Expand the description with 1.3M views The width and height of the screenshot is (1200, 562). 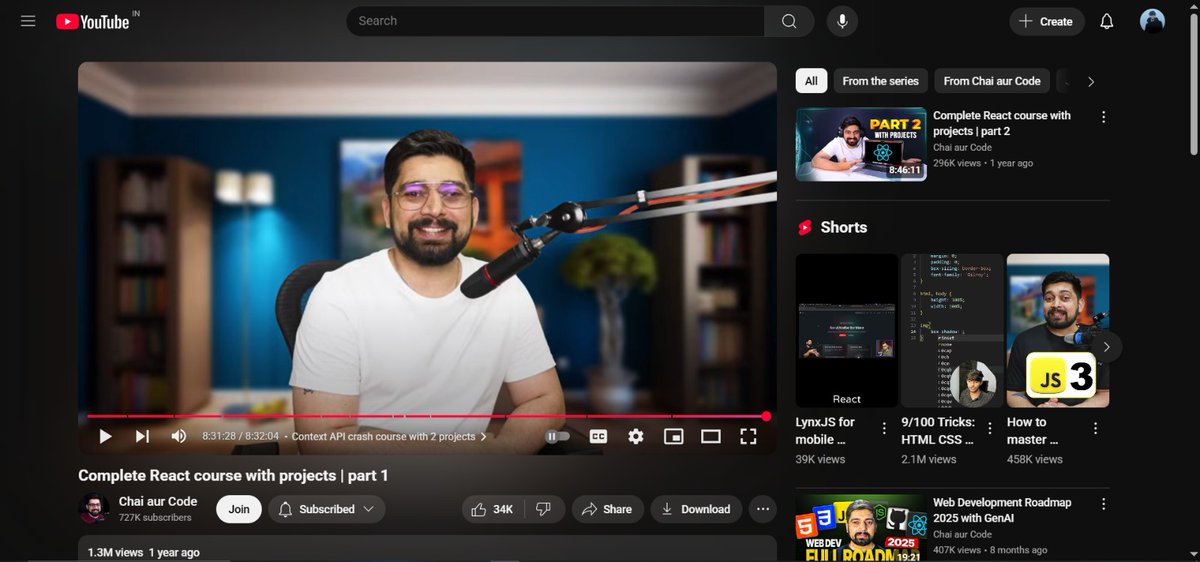point(428,549)
